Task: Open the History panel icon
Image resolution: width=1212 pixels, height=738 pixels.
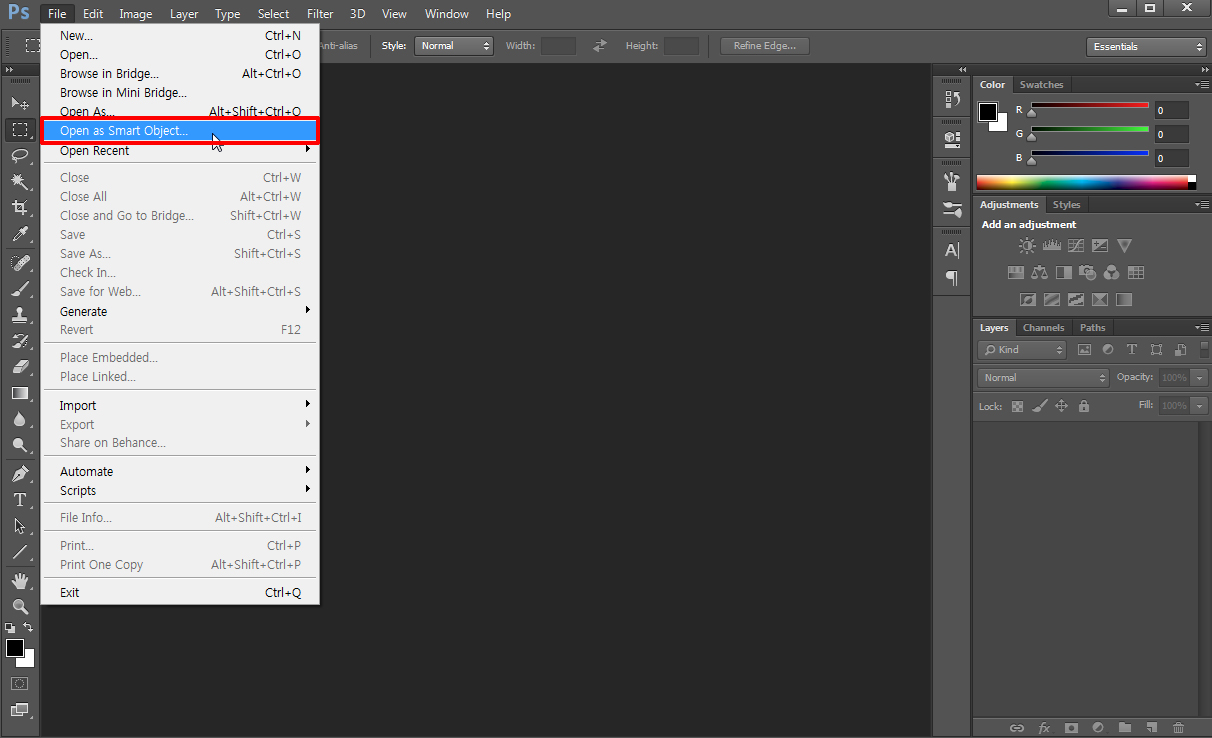Action: [x=952, y=100]
